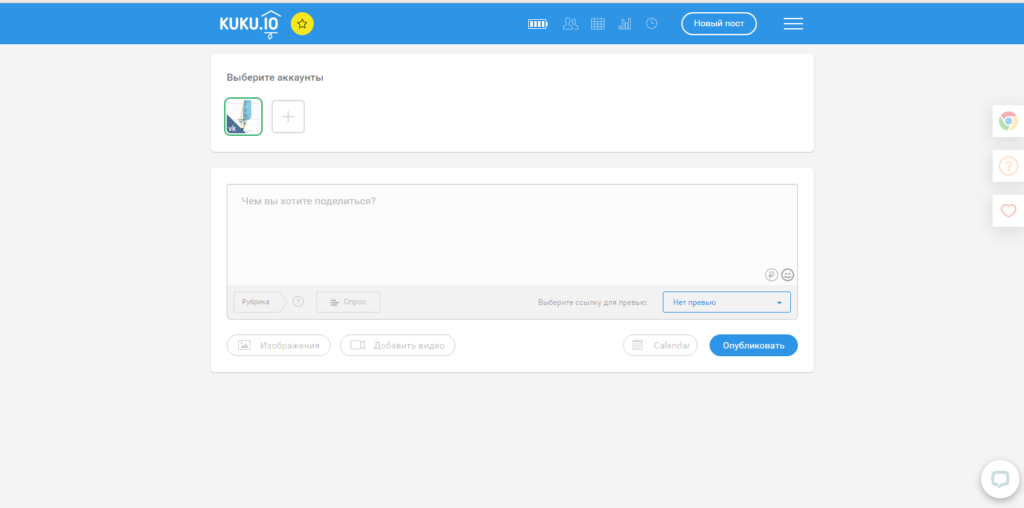Click the add account plus tile
1024x508 pixels.
coord(288,116)
